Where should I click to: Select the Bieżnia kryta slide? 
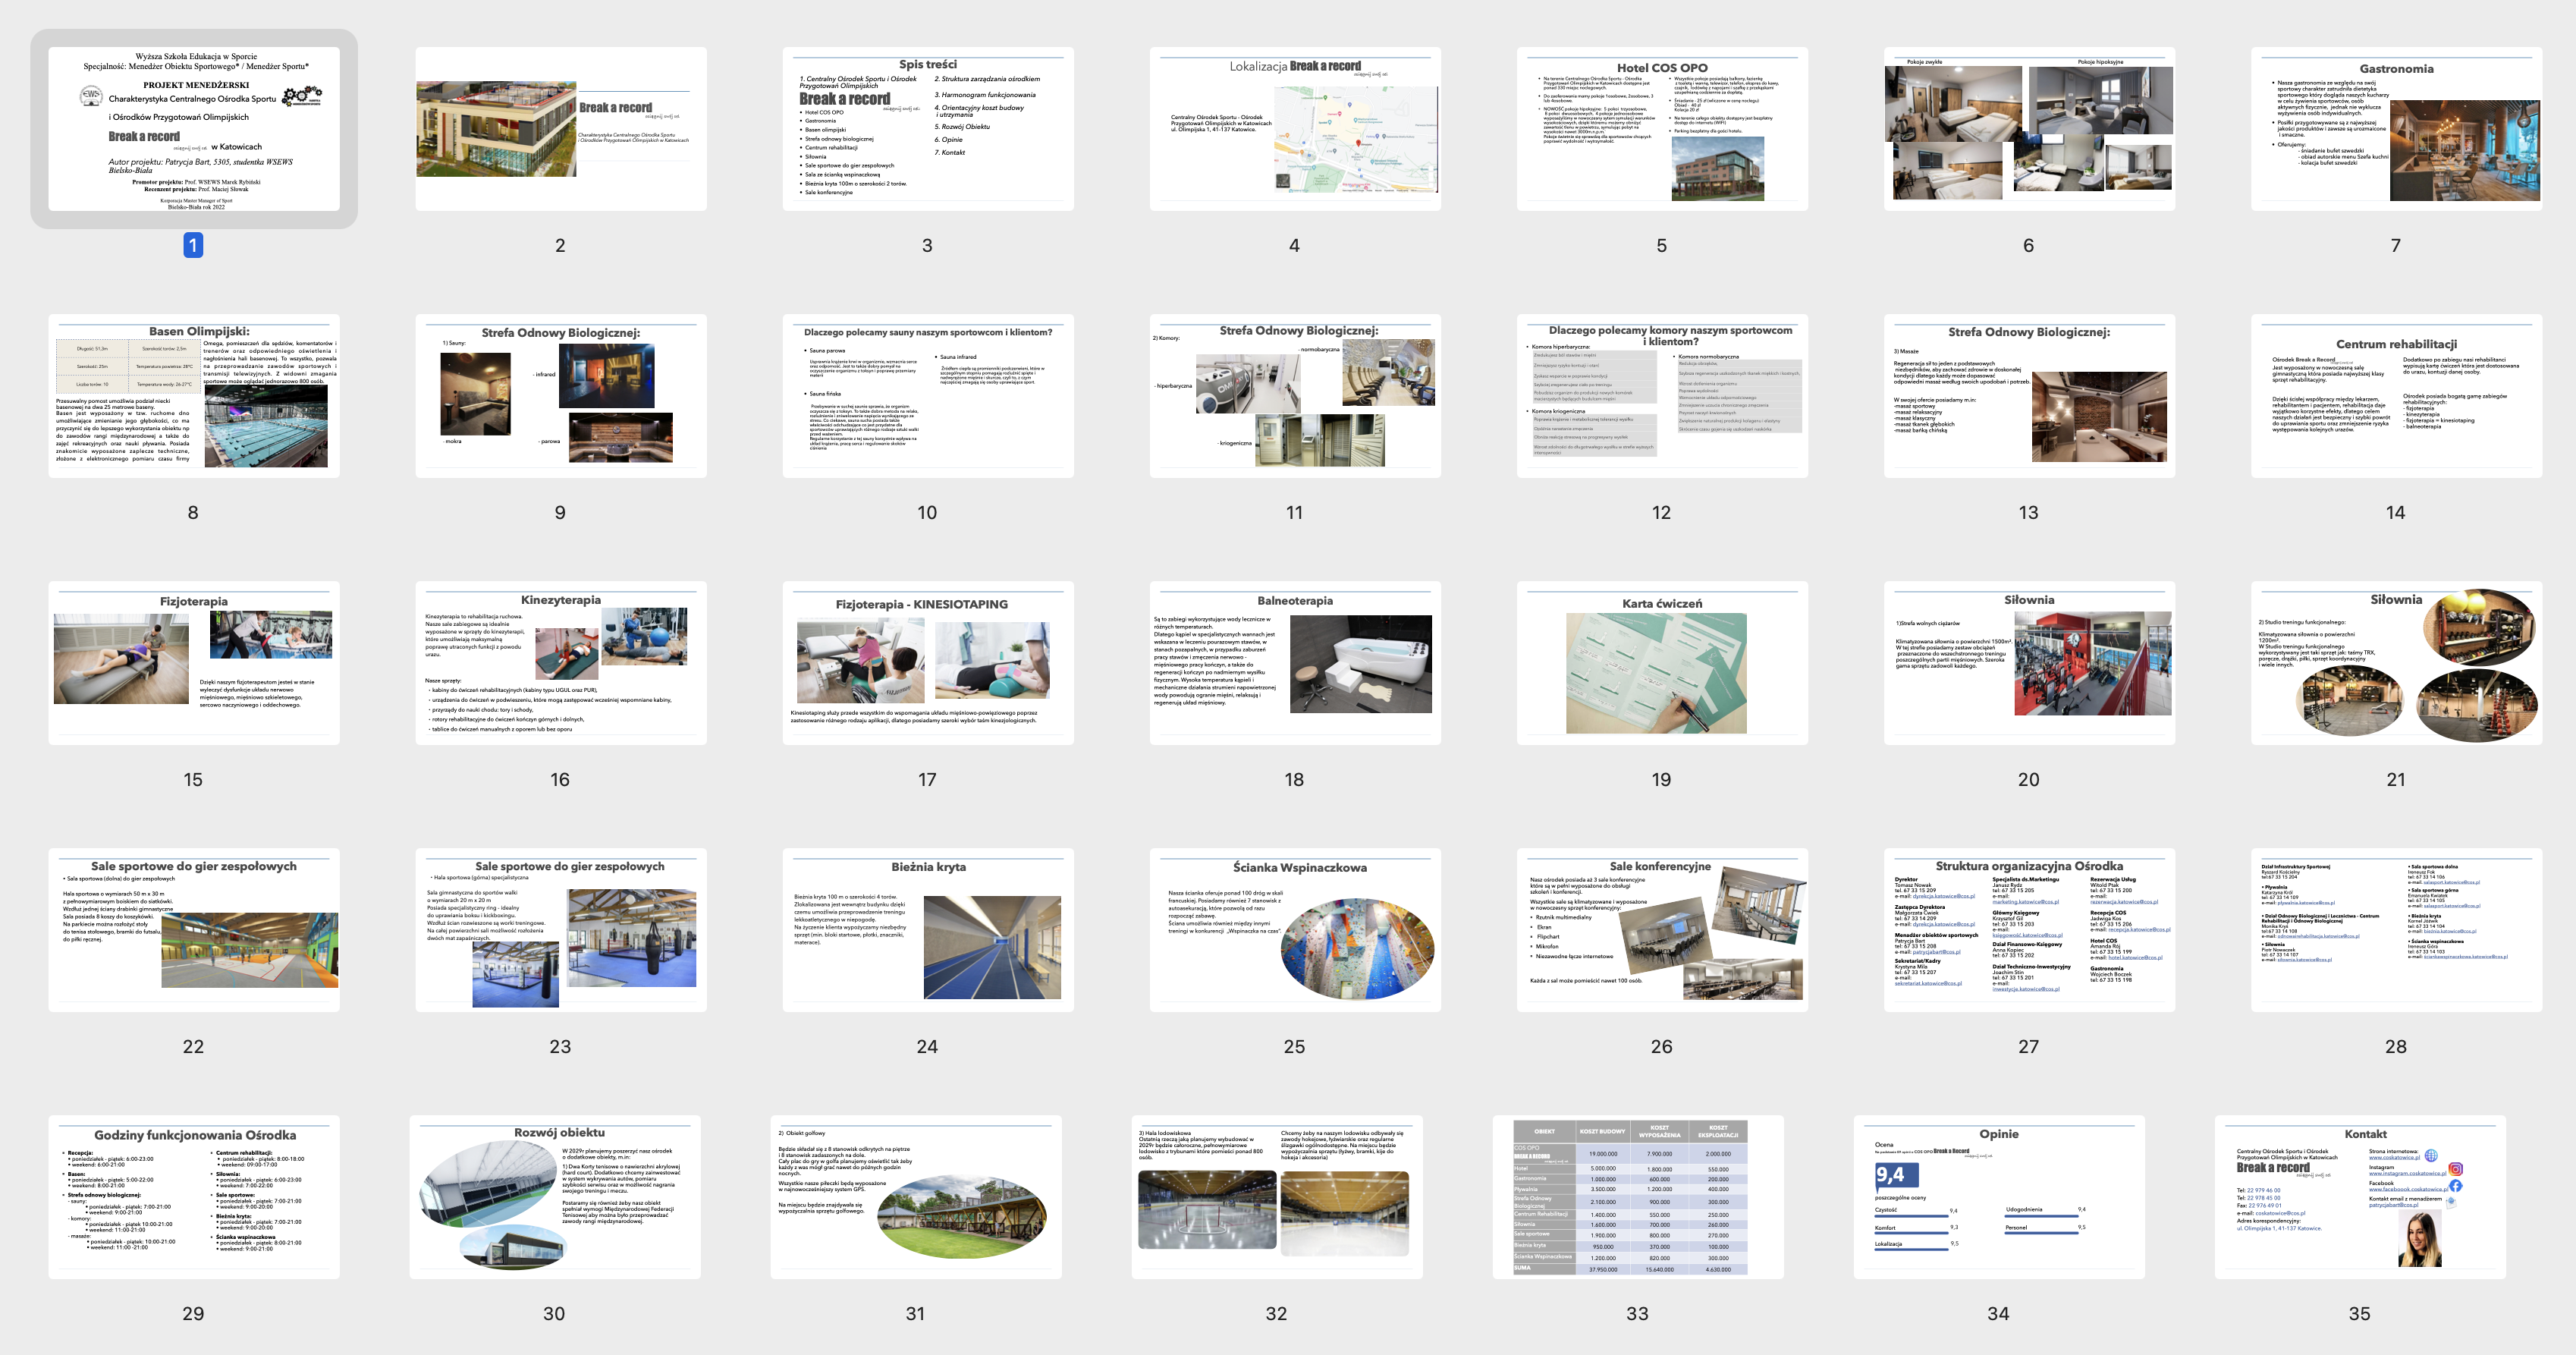[927, 929]
